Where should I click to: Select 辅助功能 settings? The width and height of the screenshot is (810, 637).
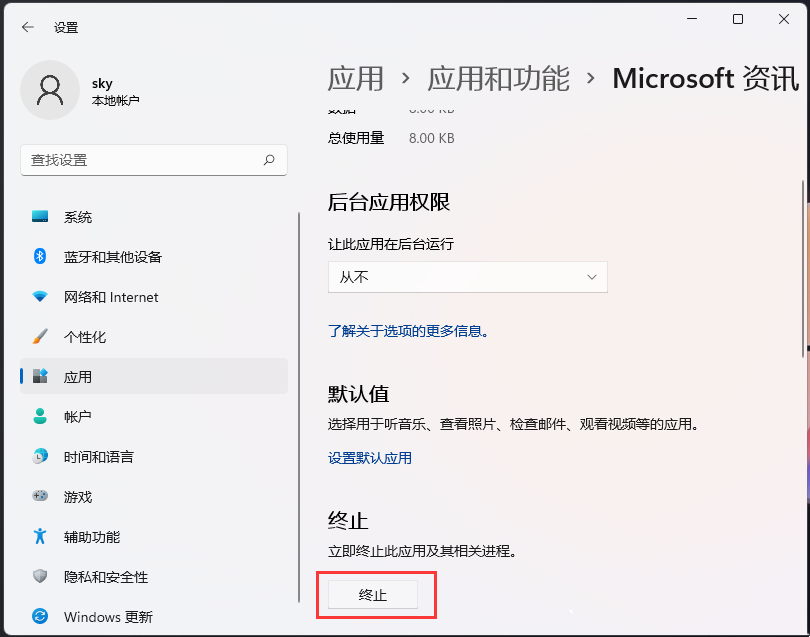point(88,537)
